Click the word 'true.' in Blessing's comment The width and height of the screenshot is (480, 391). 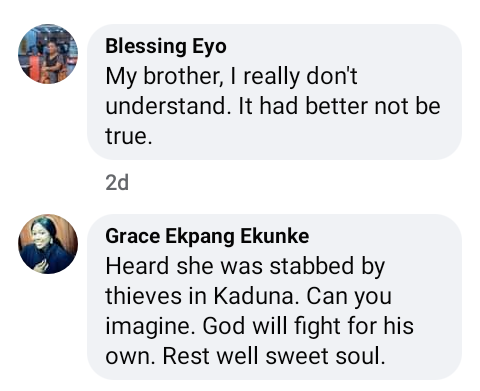click(129, 136)
